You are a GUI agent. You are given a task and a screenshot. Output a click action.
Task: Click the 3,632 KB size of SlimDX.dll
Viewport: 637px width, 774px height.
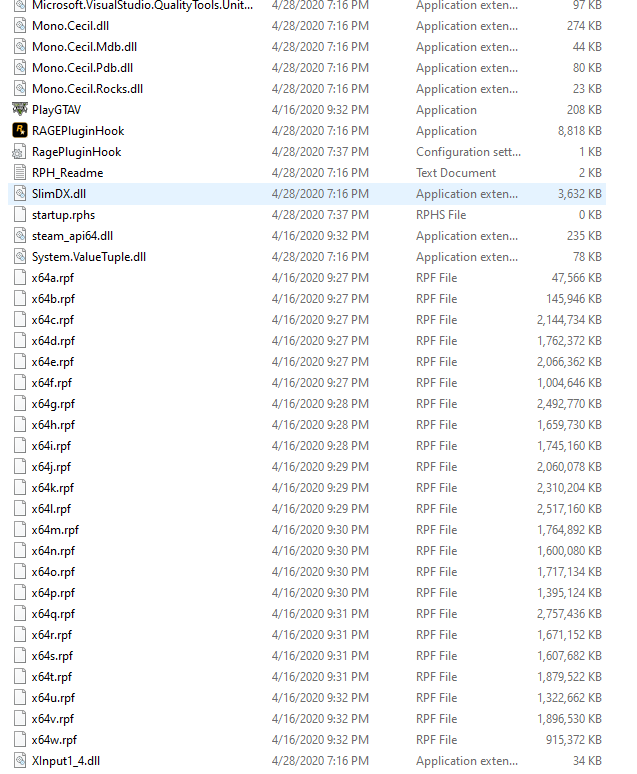tap(580, 194)
